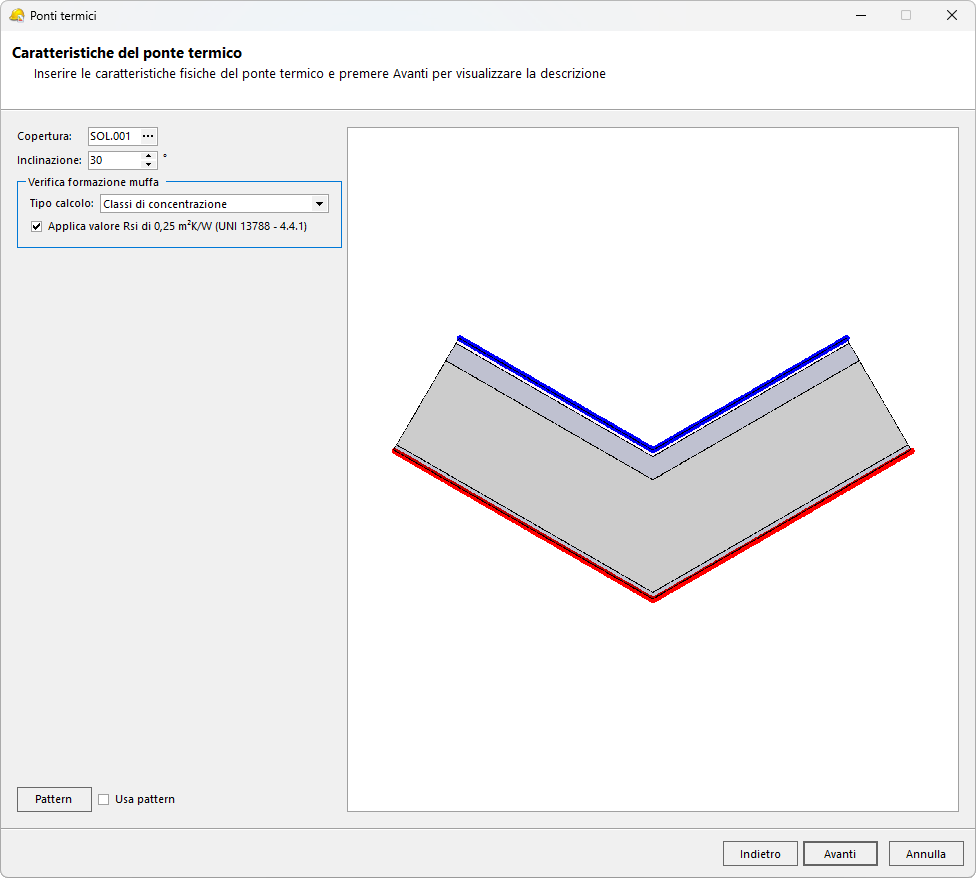Expand the Tipo calcolo dropdown arrow
Image resolution: width=976 pixels, height=878 pixels.
pos(320,204)
